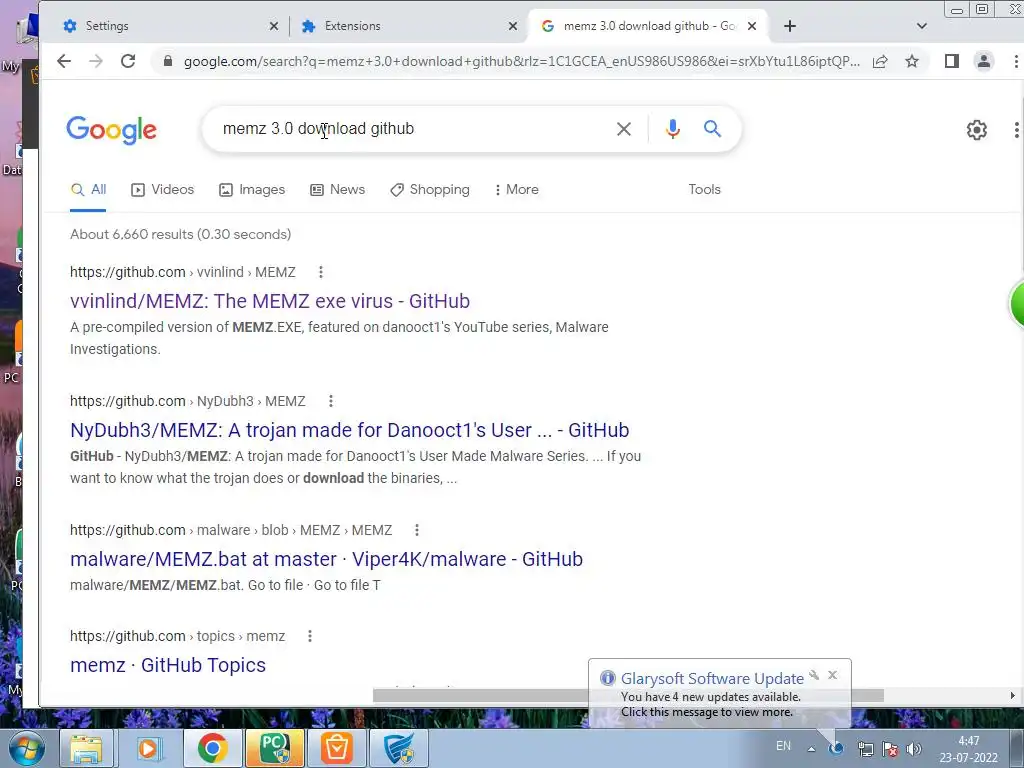The height and width of the screenshot is (768, 1024).
Task: Close the Settings tab
Action: tap(274, 26)
